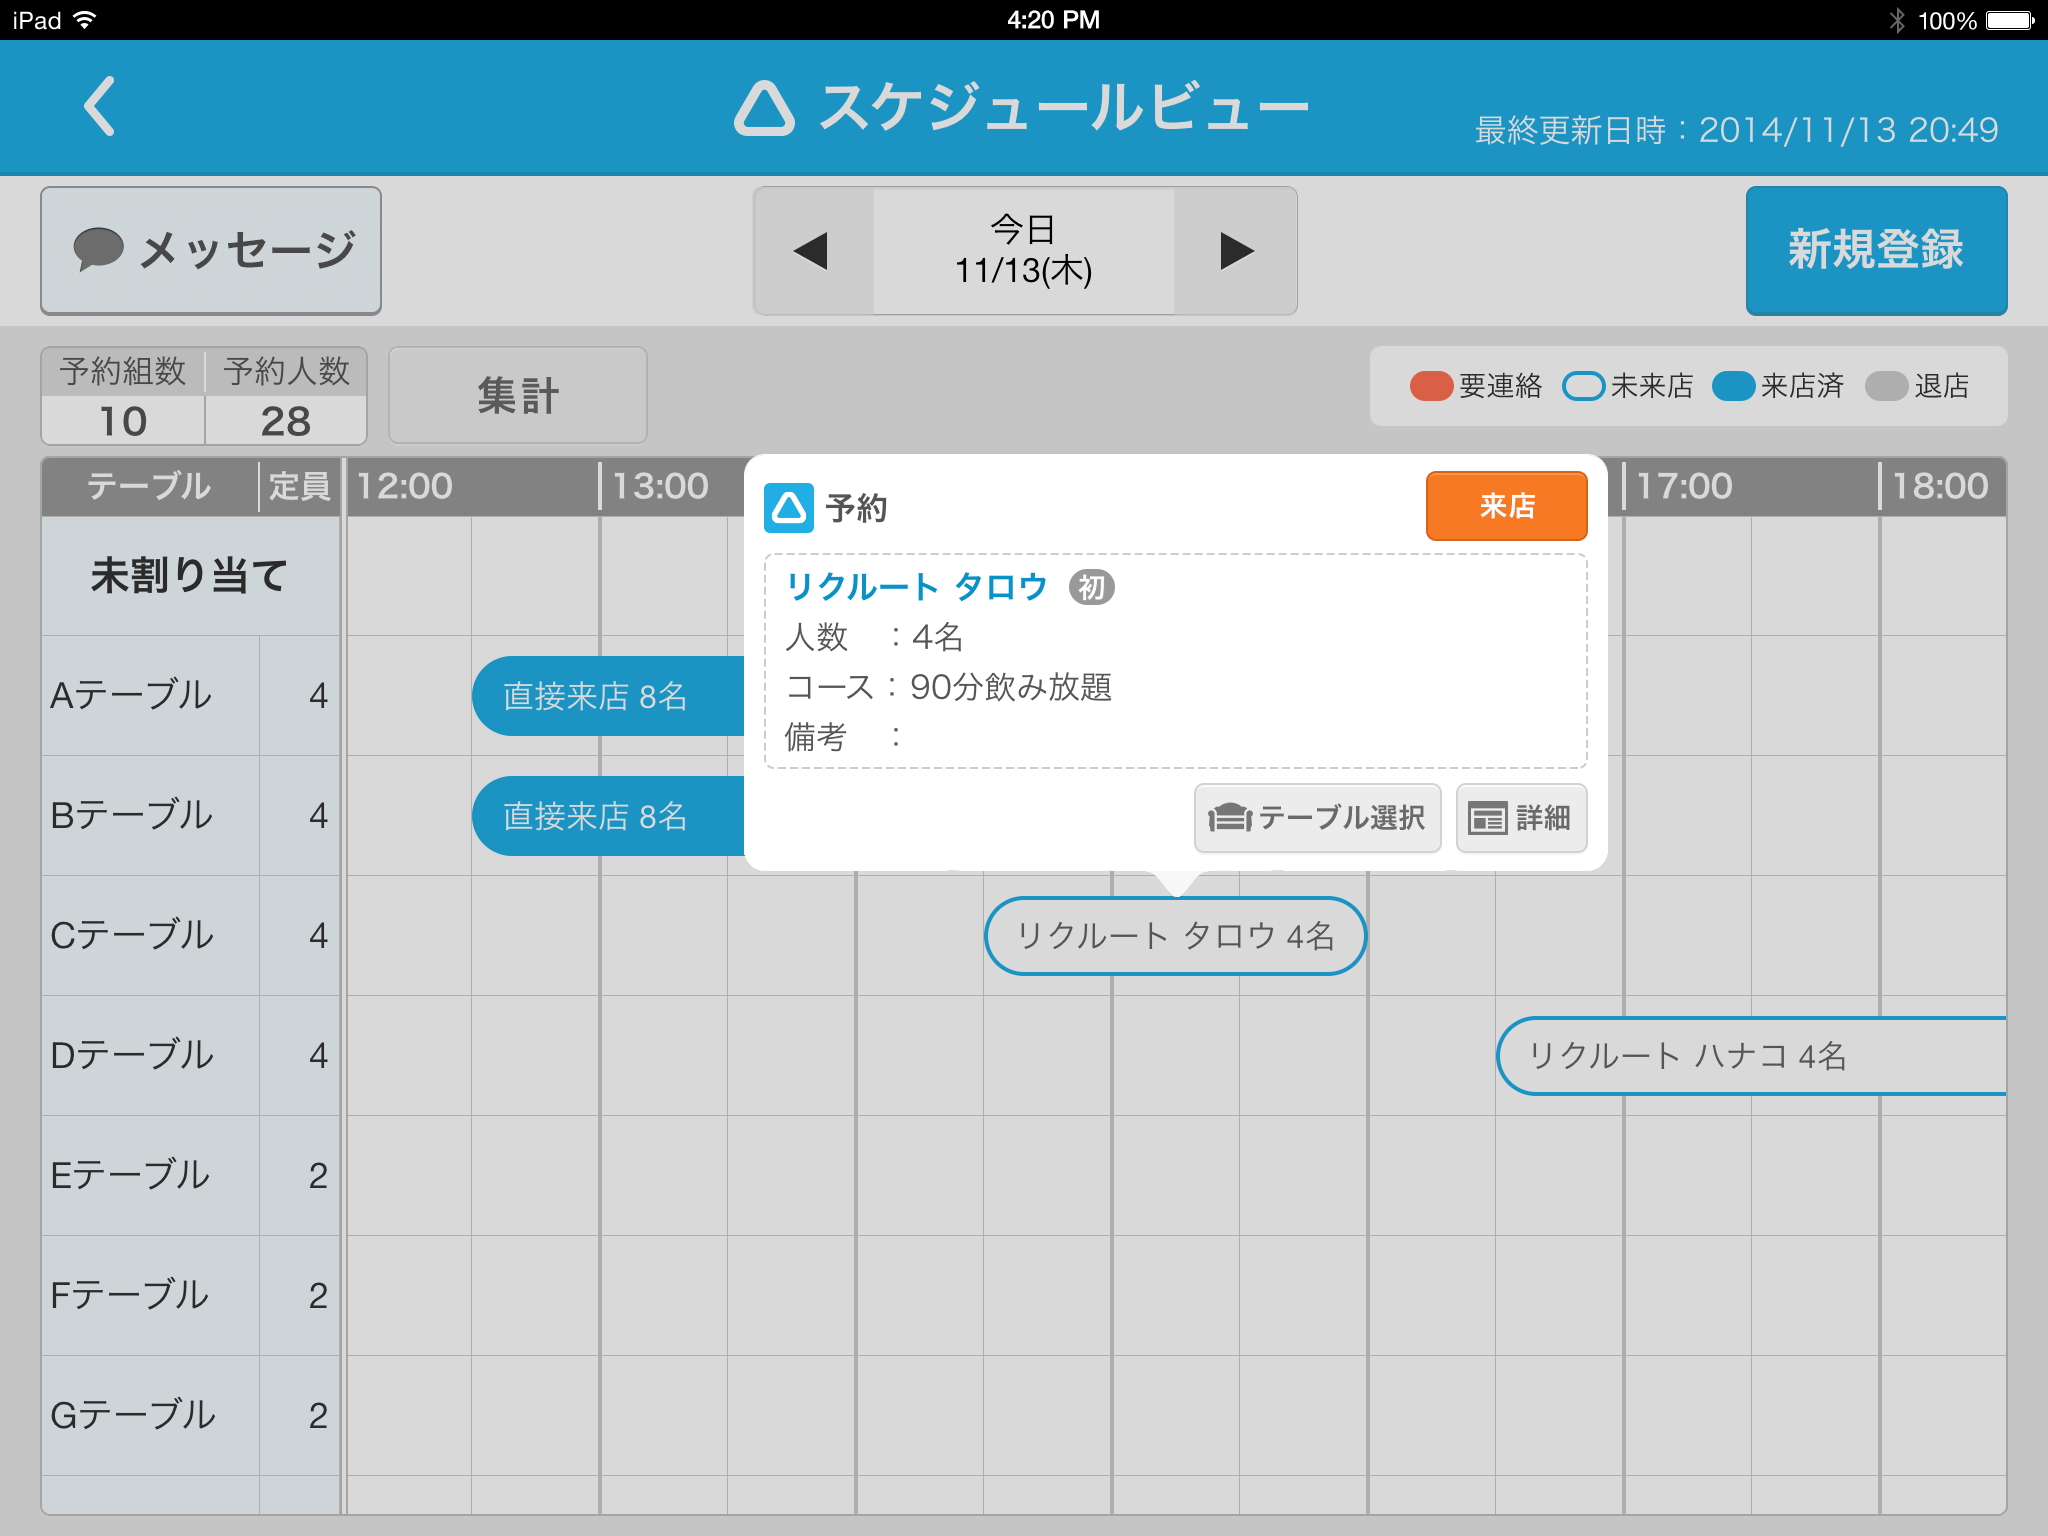Click the filled blue 来店済 legend swatch
The width and height of the screenshot is (2048, 1536).
pos(1733,386)
